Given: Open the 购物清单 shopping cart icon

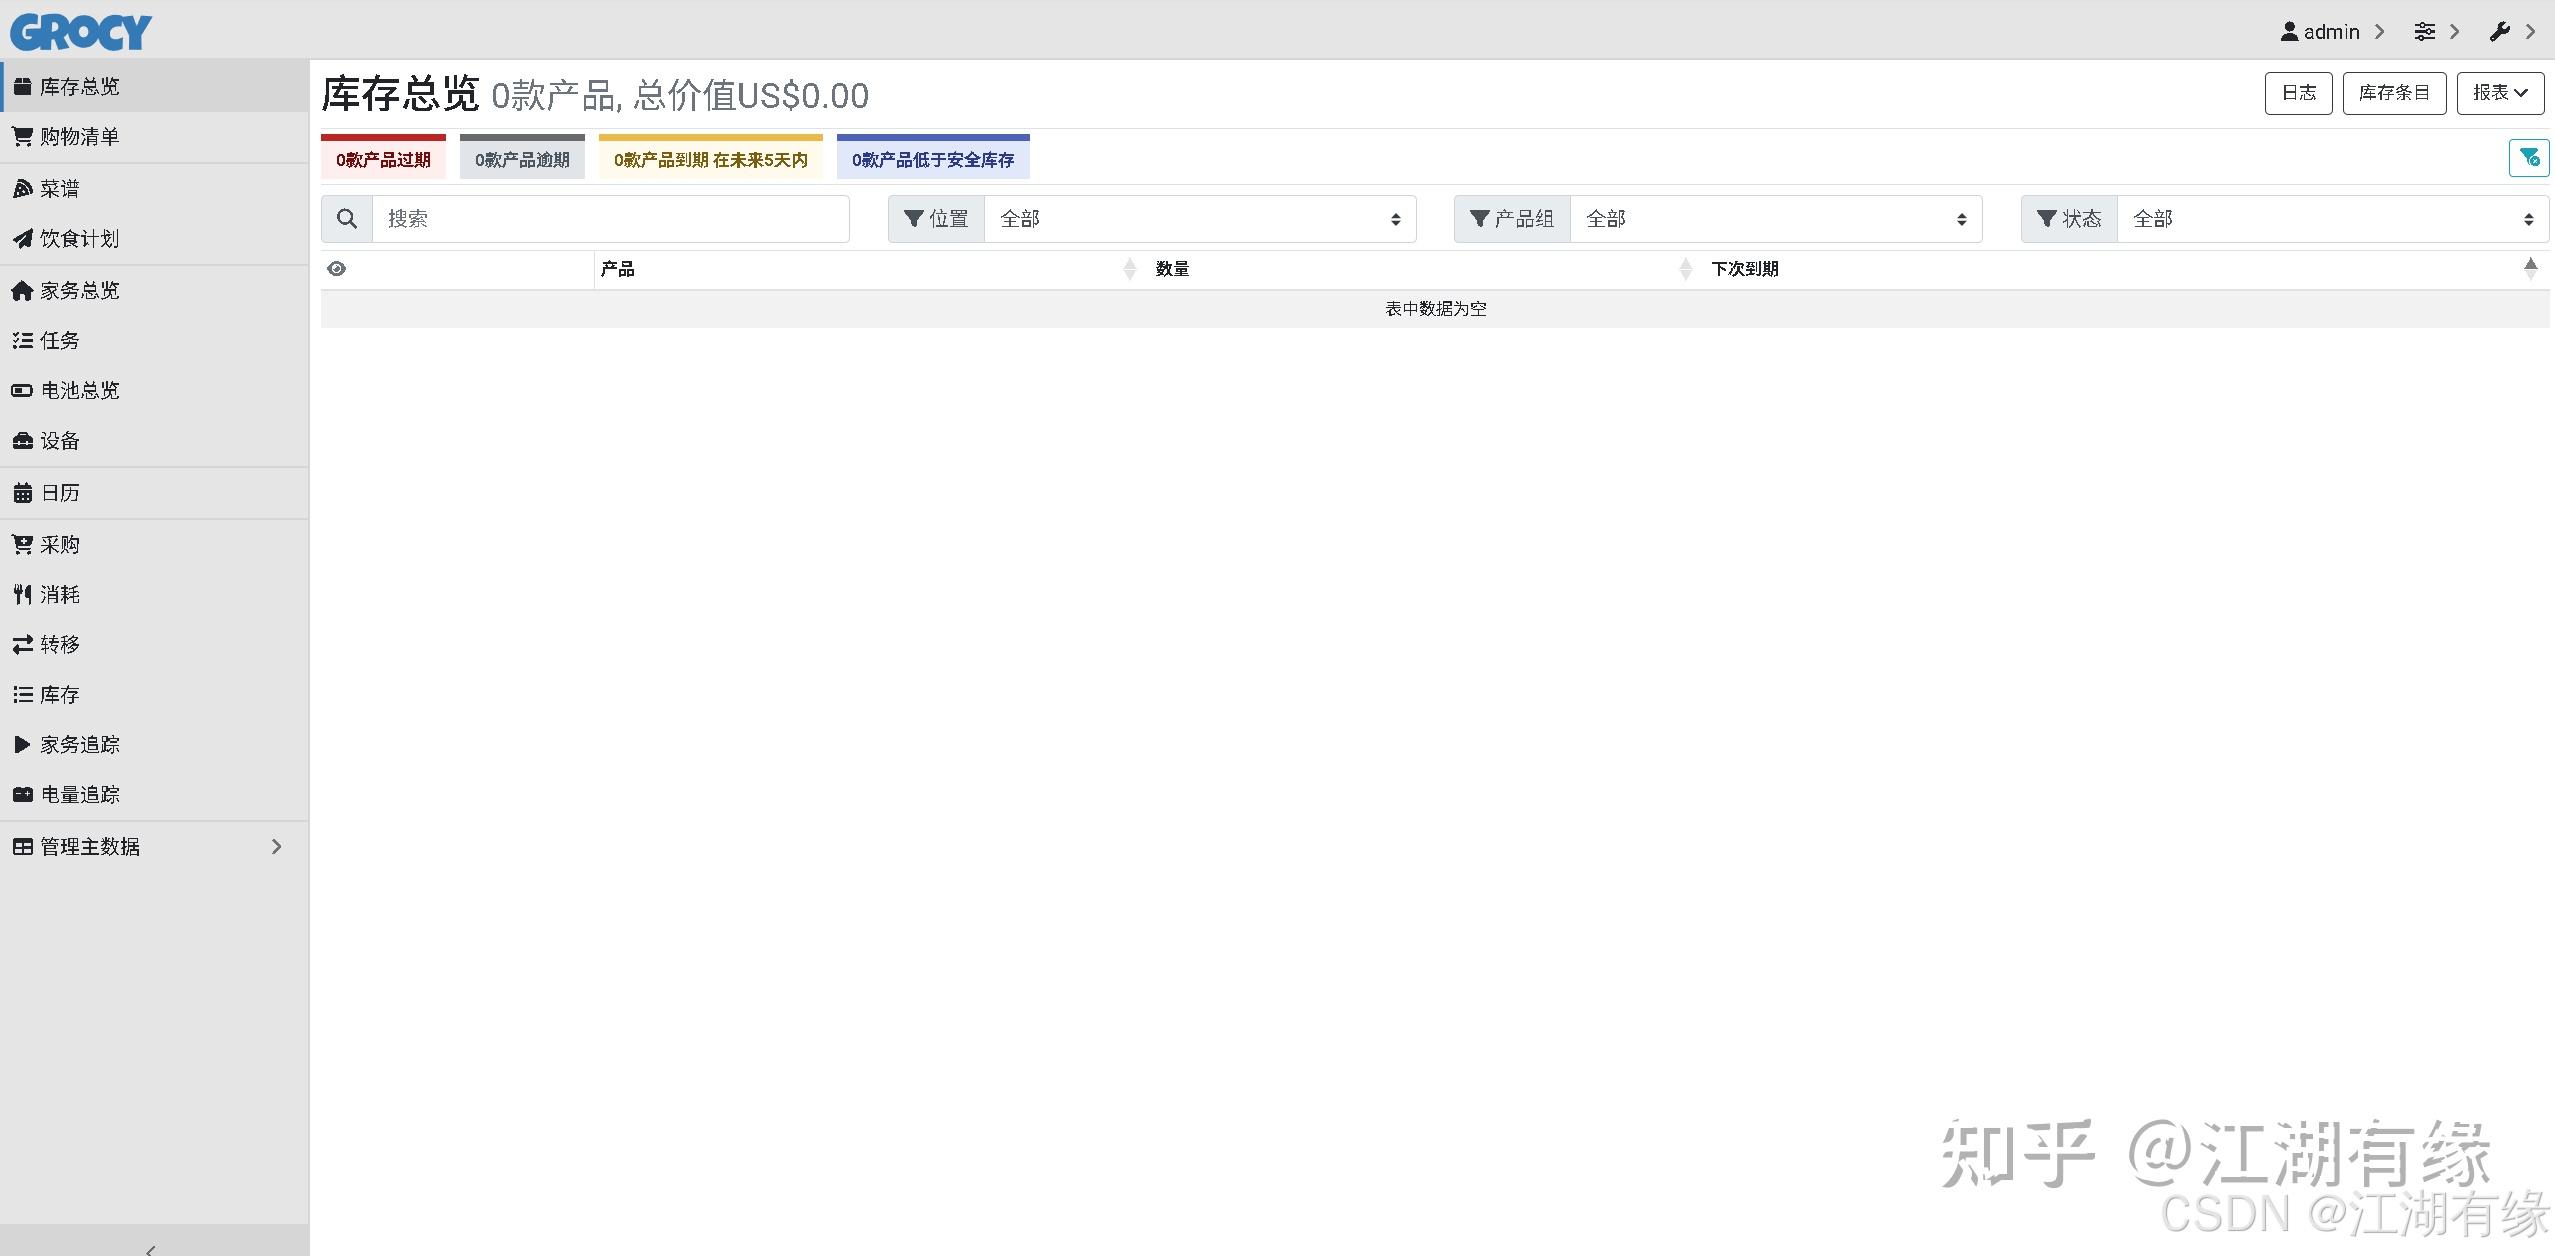Looking at the screenshot, I should pos(22,137).
